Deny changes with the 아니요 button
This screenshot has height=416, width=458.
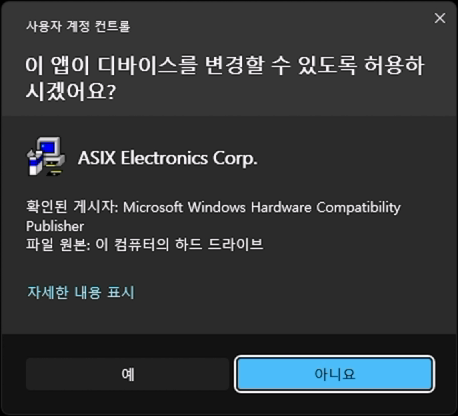pos(334,374)
